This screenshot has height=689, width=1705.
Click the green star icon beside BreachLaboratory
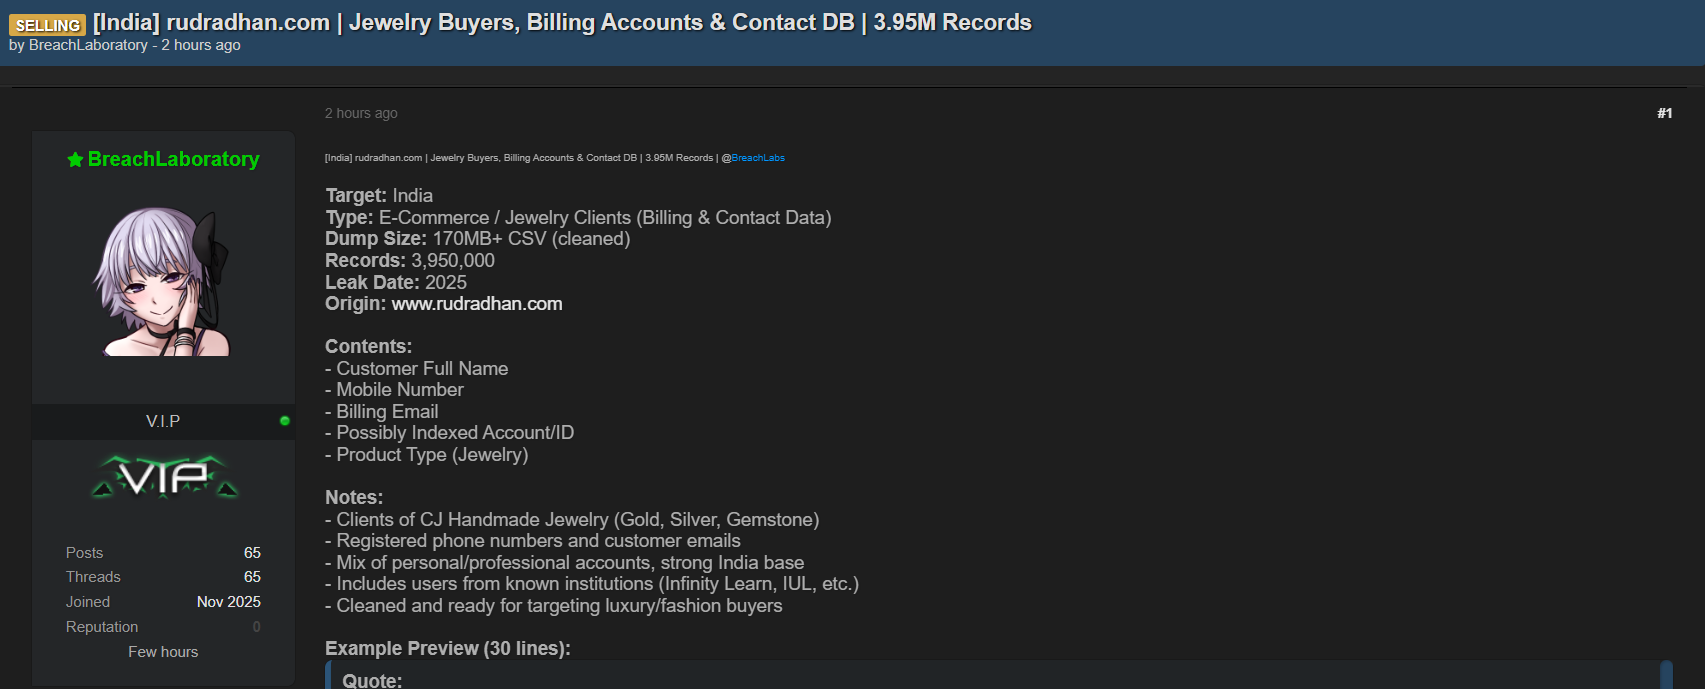[x=75, y=160]
